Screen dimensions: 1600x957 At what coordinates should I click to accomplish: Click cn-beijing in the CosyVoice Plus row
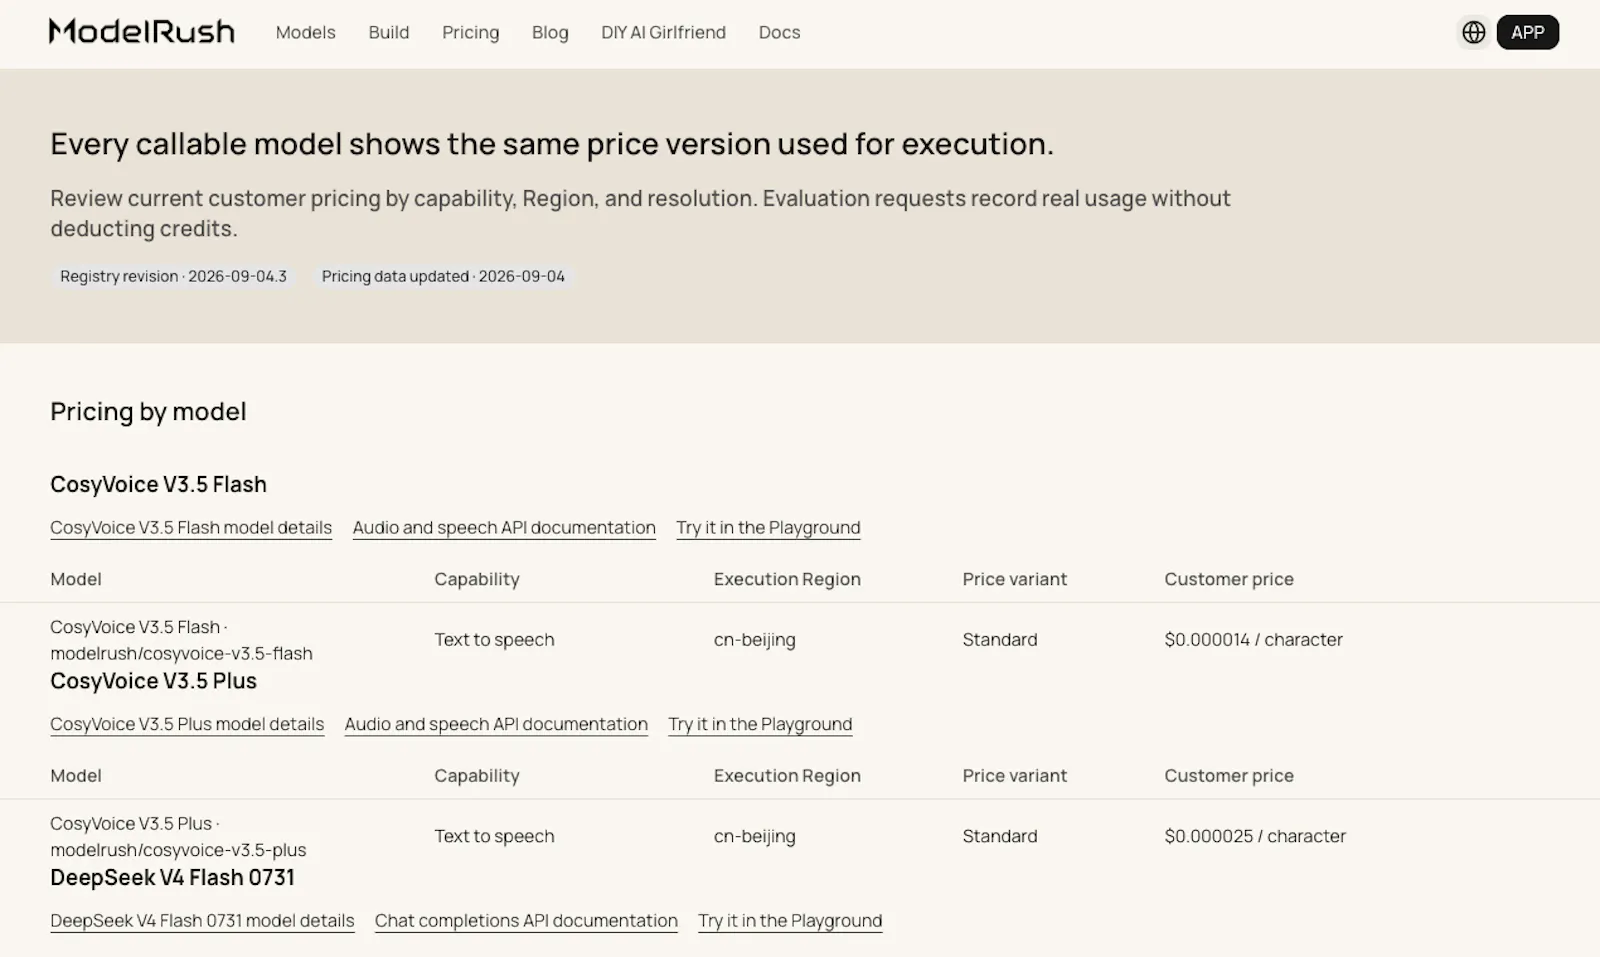point(755,836)
